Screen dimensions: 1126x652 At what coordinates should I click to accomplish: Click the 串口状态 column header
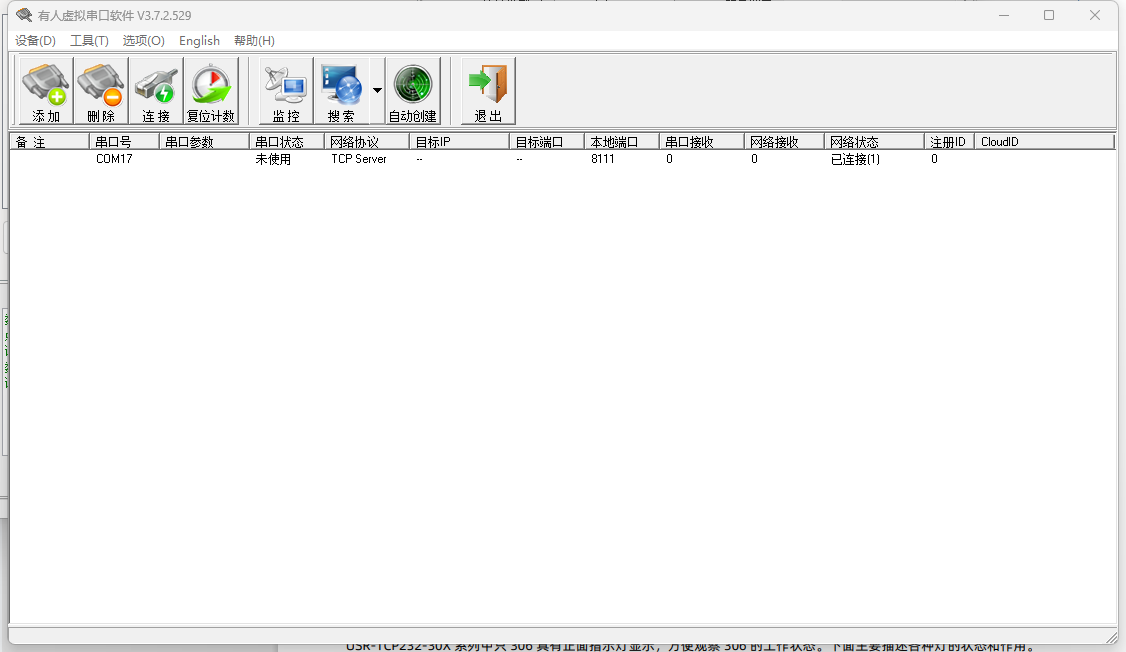(287, 142)
